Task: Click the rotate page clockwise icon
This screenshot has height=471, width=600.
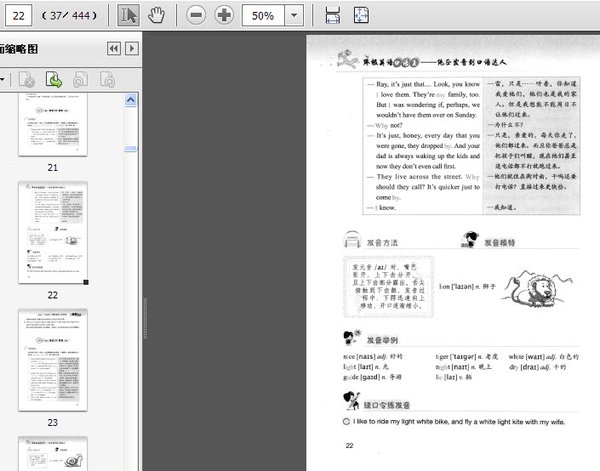Action: [108, 80]
